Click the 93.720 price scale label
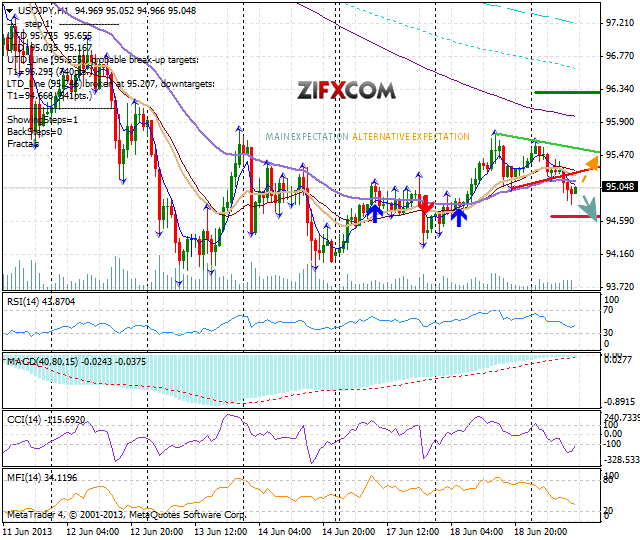Viewport: 640px width, 540px height. click(x=620, y=287)
